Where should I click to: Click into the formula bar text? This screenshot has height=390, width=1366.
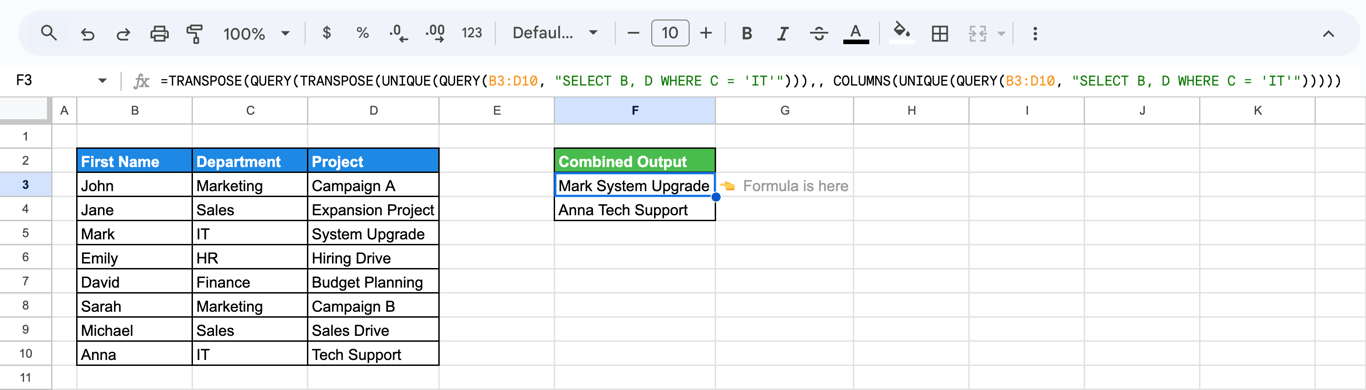750,80
